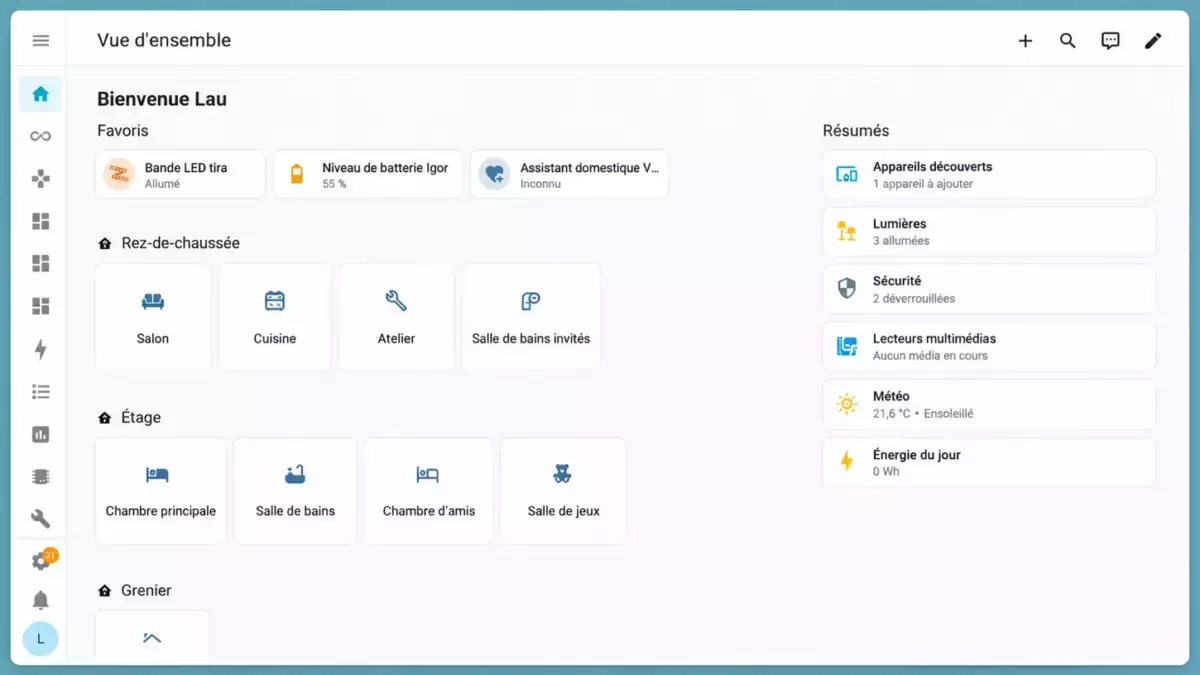Open the wrench developer tools sidebar icon
Viewport: 1200px width, 675px height.
click(x=40, y=519)
